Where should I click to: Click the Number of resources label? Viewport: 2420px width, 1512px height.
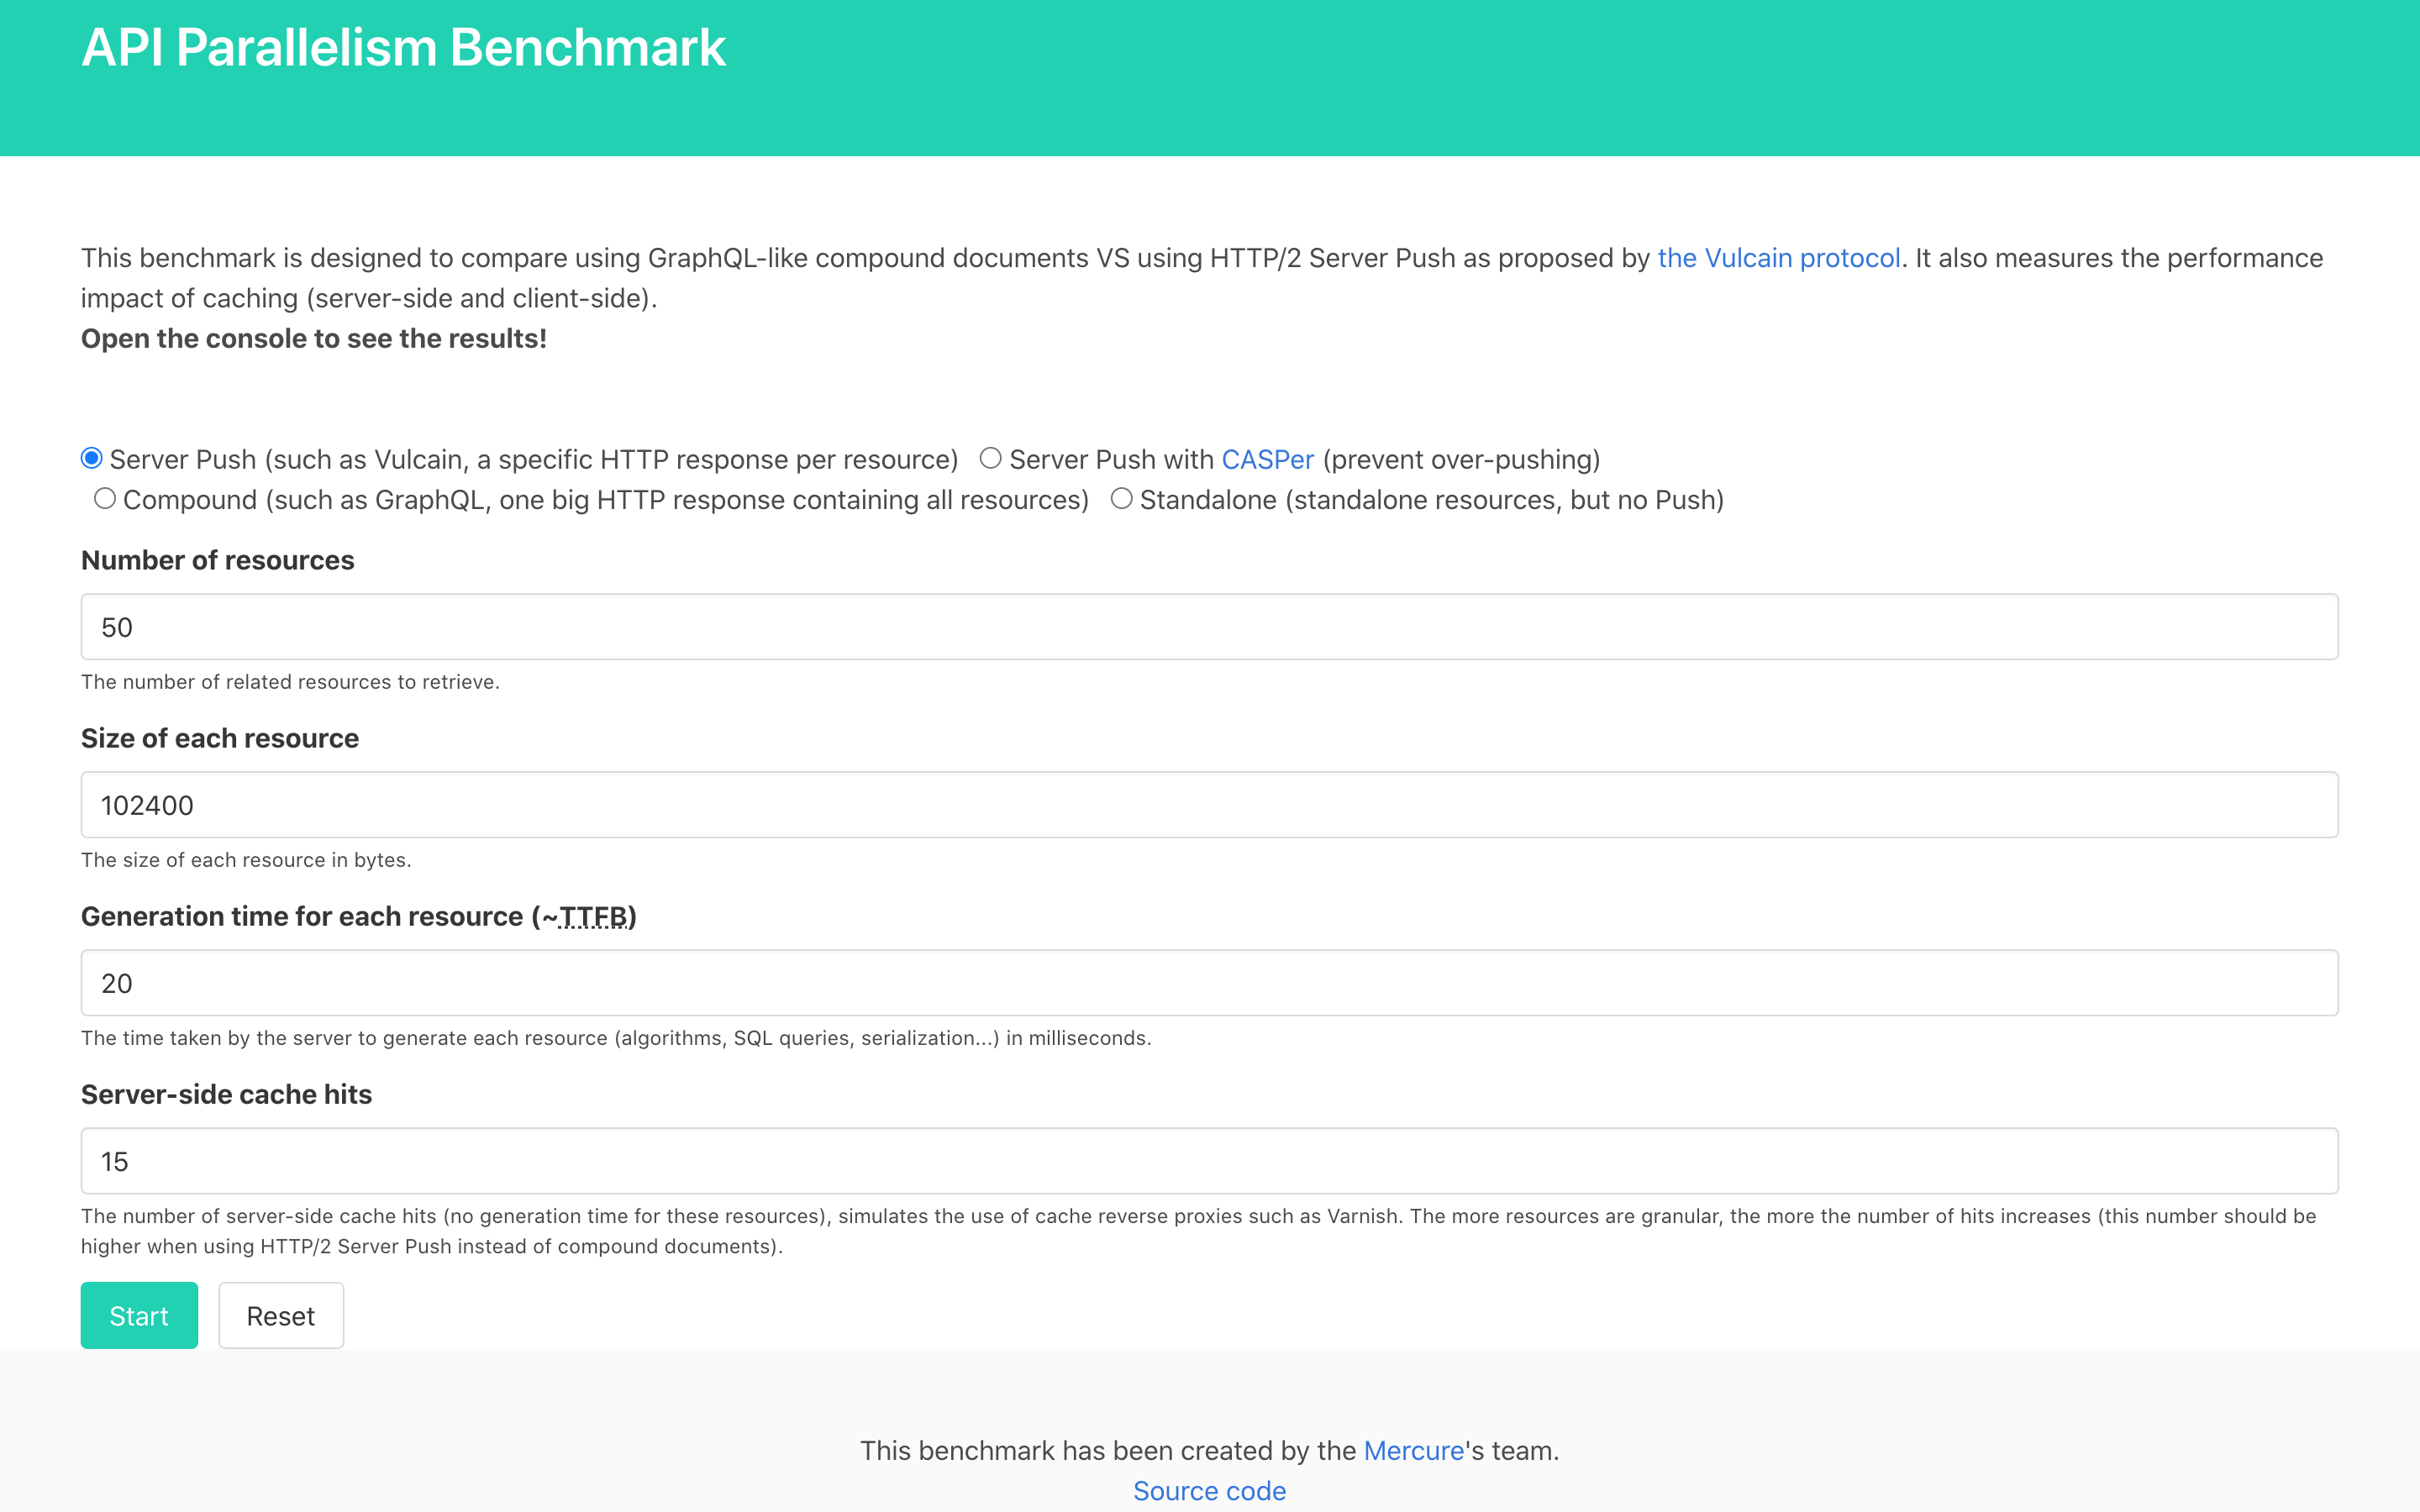click(x=217, y=560)
